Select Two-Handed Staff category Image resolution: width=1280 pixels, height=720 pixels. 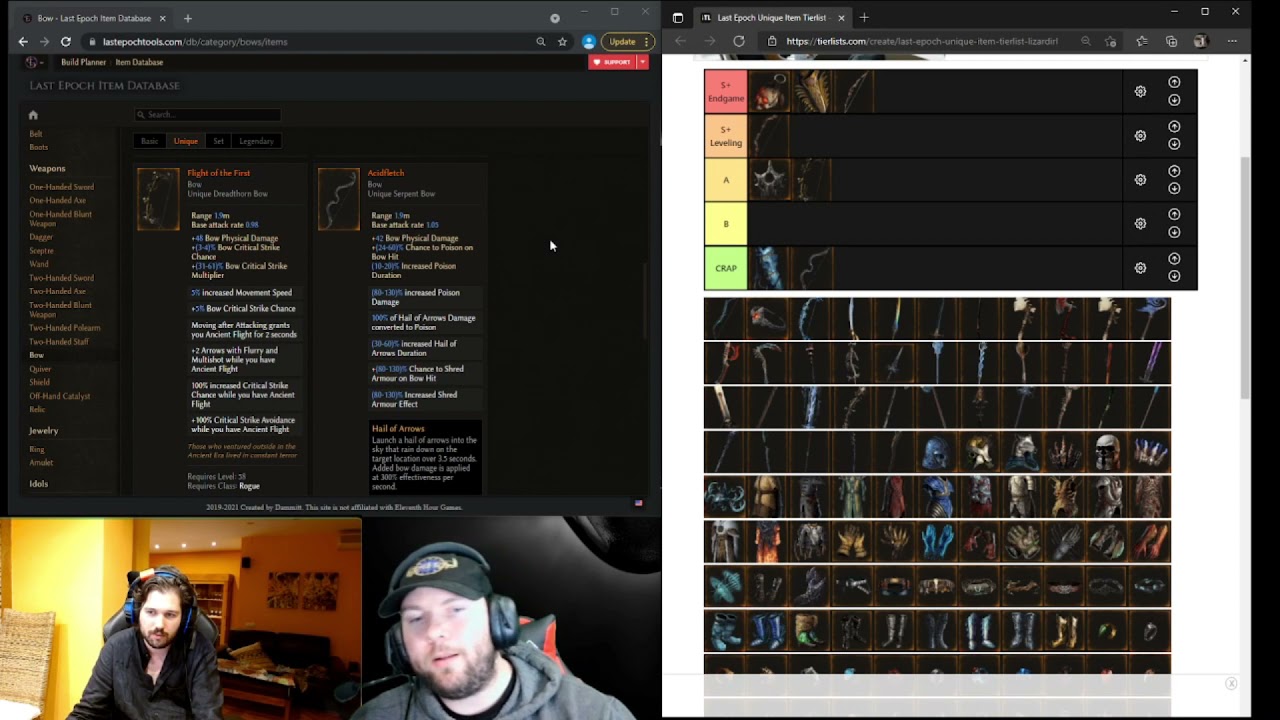pos(59,342)
